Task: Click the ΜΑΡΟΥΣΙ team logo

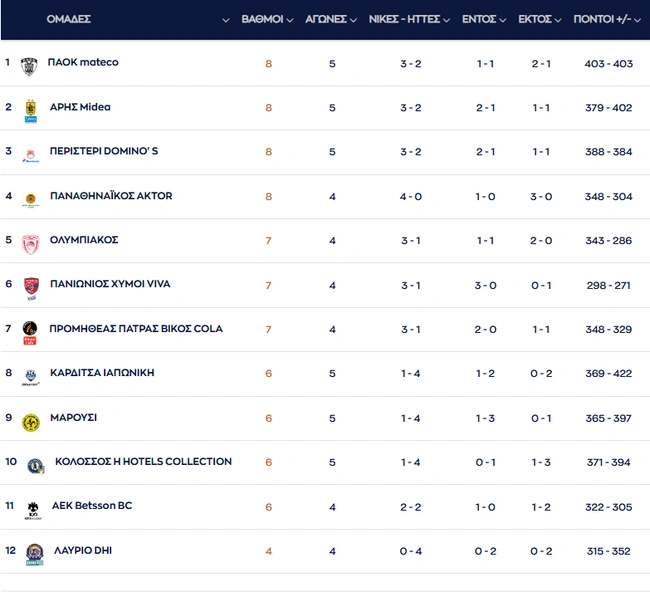Action: point(30,421)
